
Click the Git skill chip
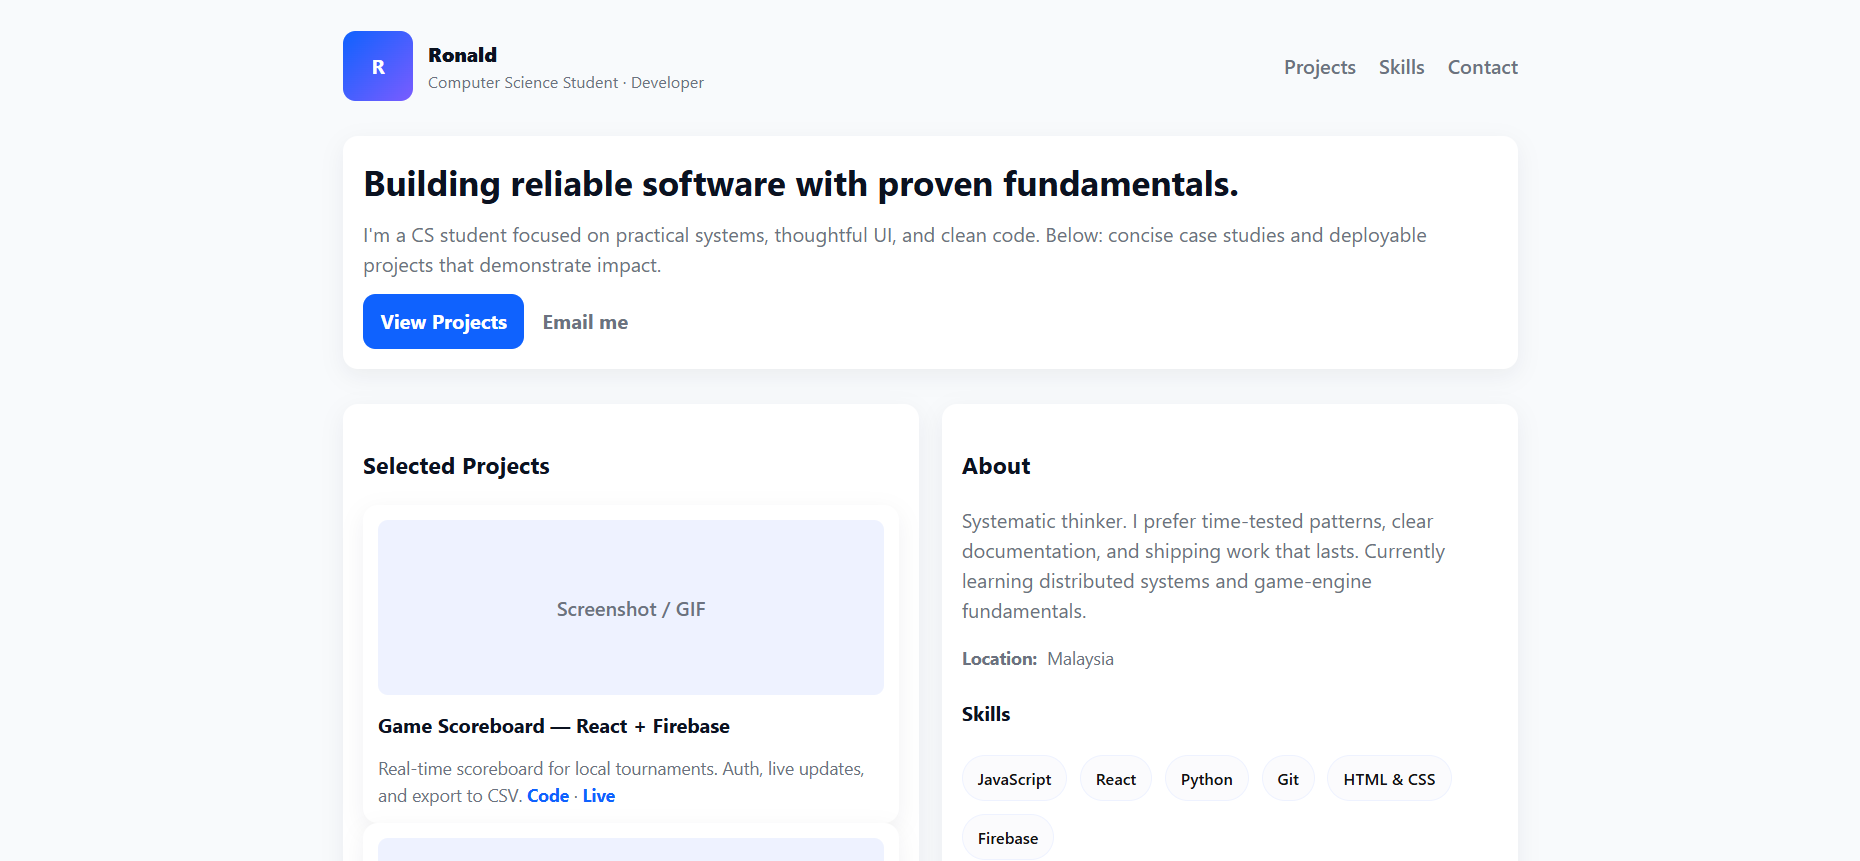[1287, 779]
